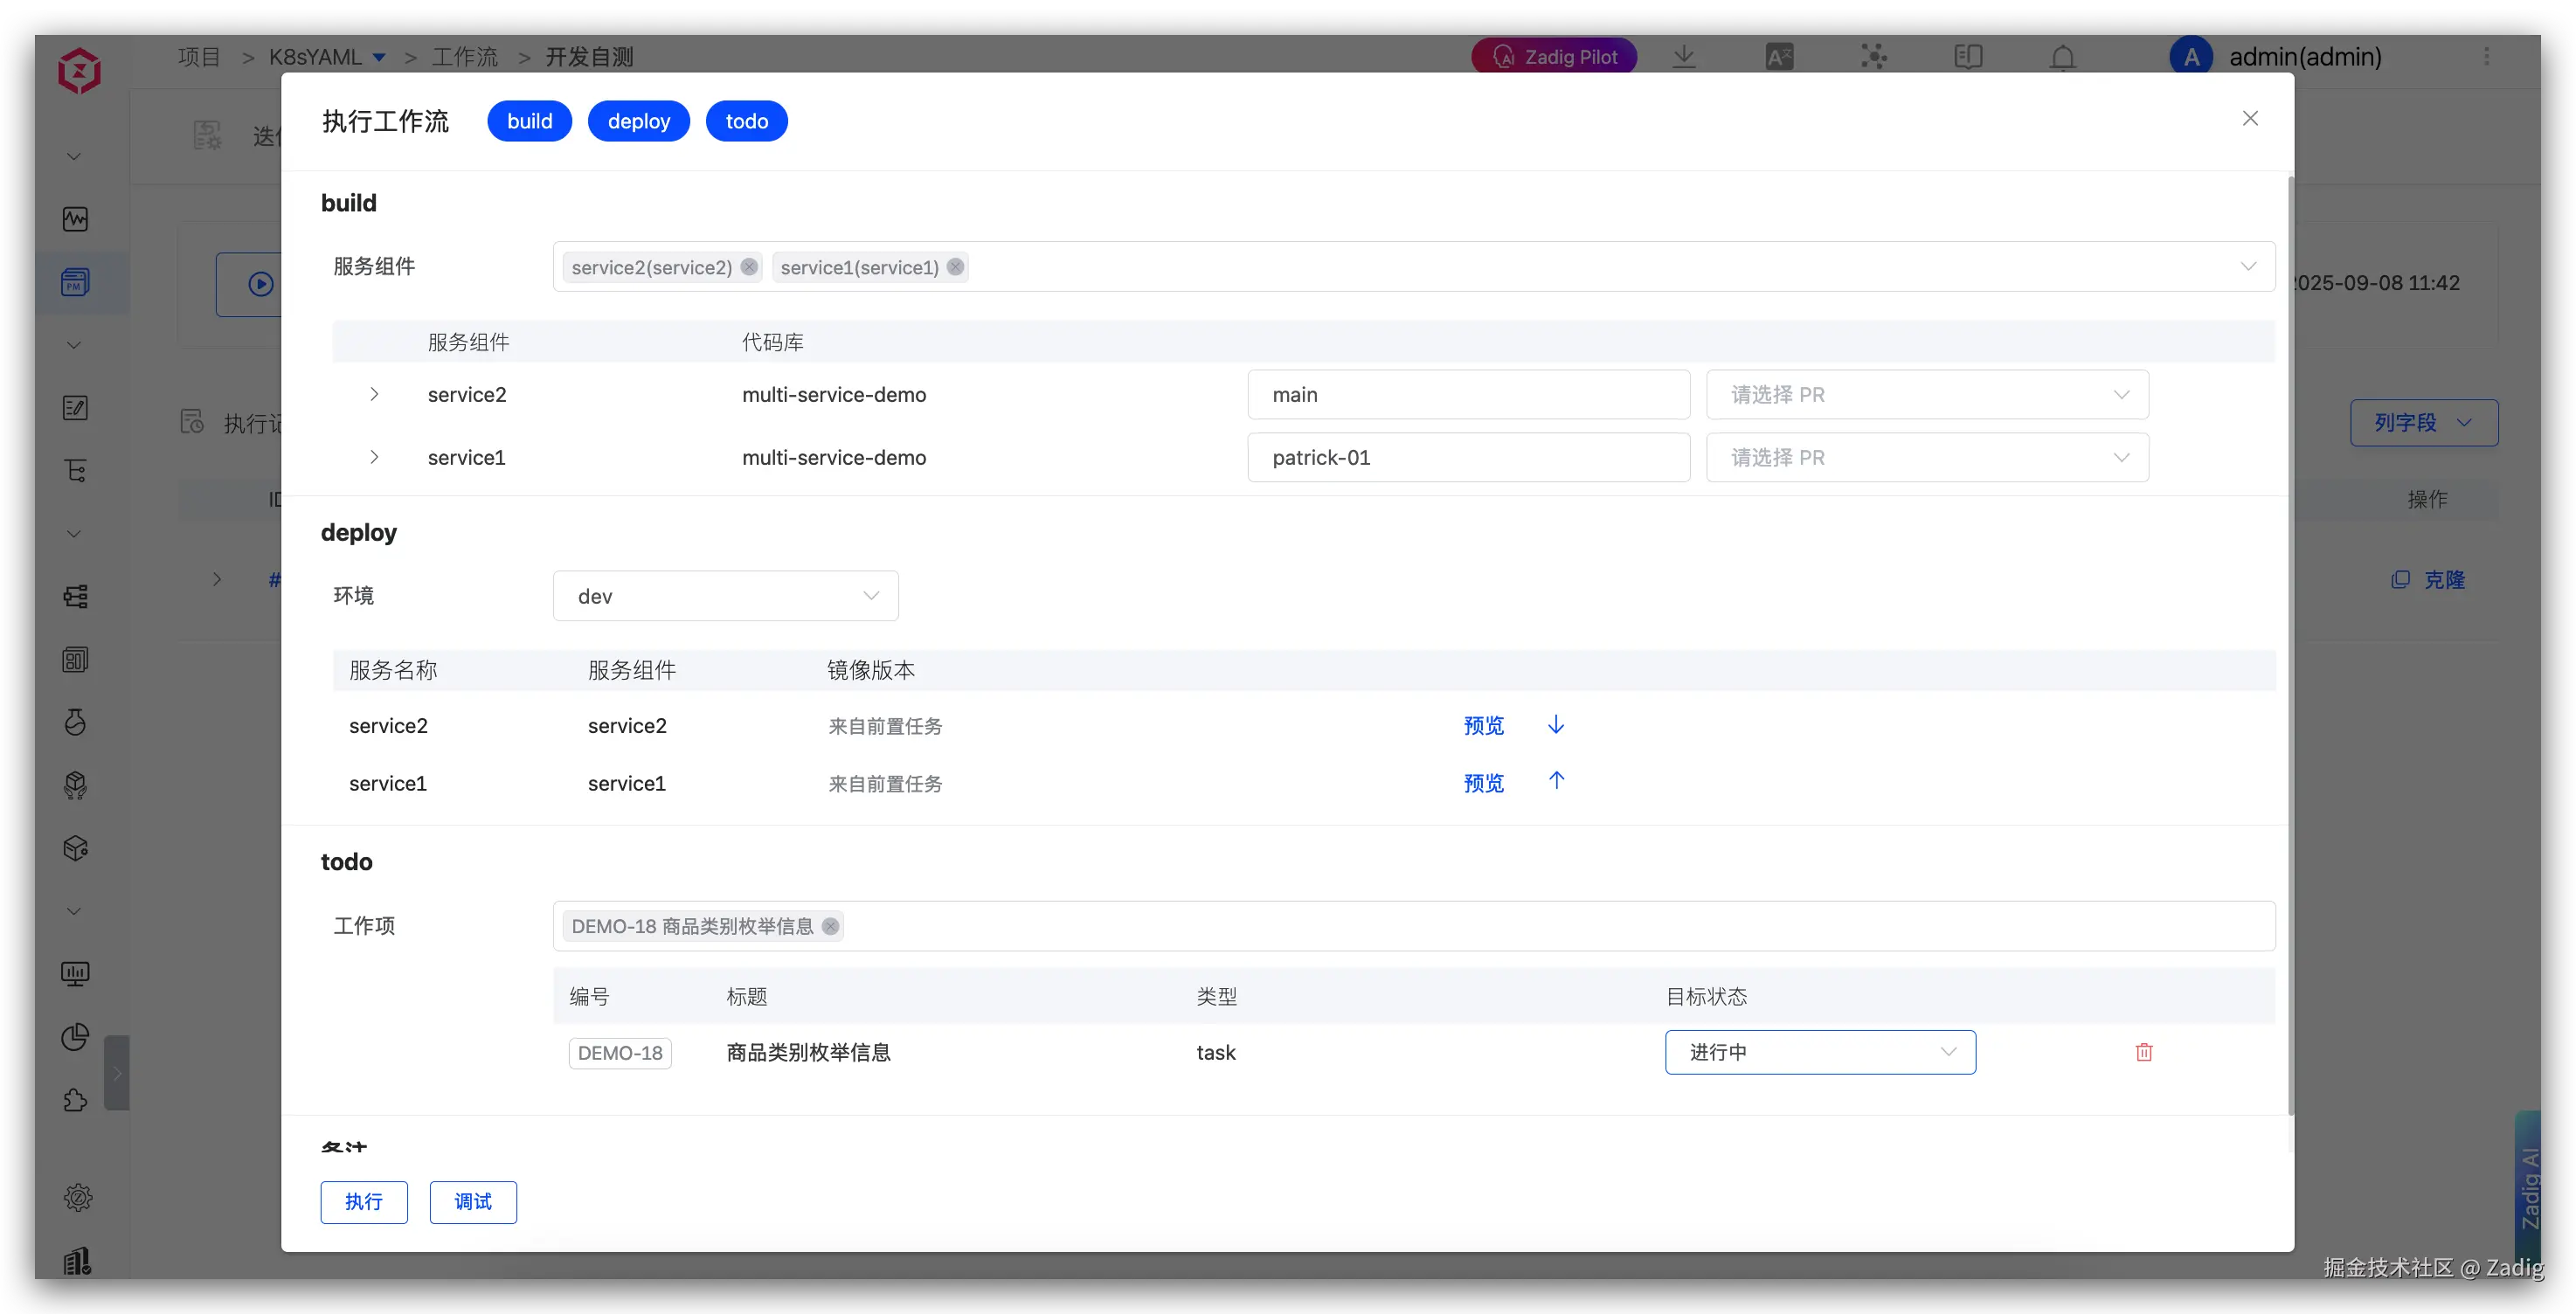This screenshot has width=2576, height=1314.
Task: Remove service1(service1) tag from component selector
Action: (x=956, y=267)
